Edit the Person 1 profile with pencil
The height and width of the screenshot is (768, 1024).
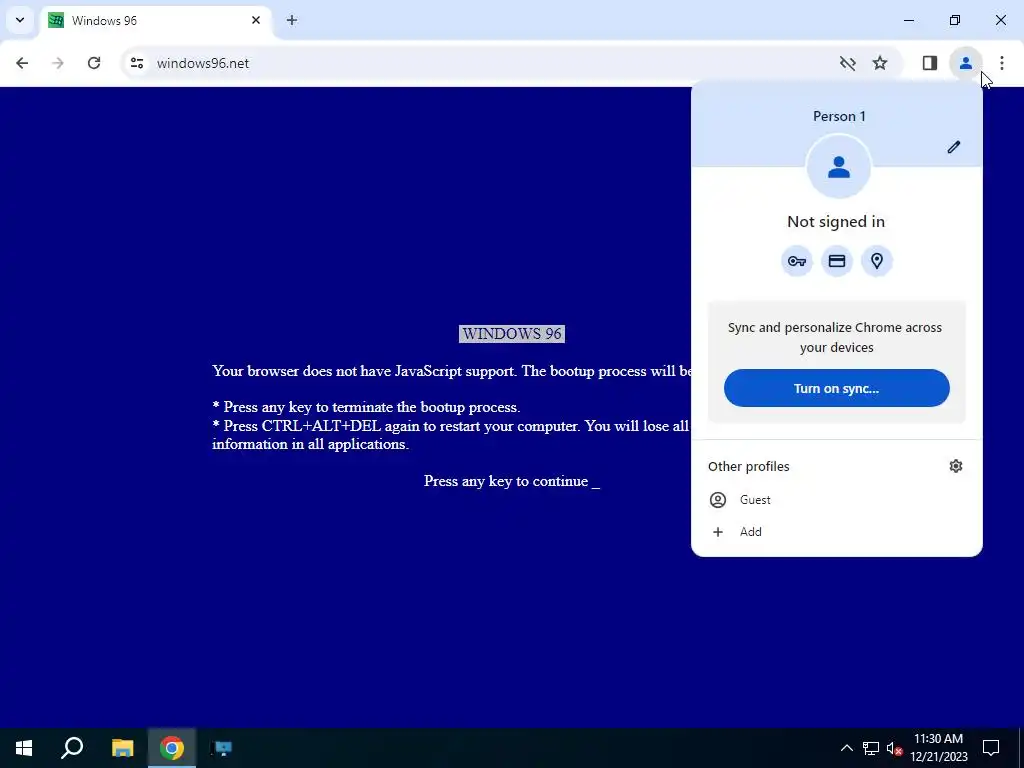(x=954, y=147)
